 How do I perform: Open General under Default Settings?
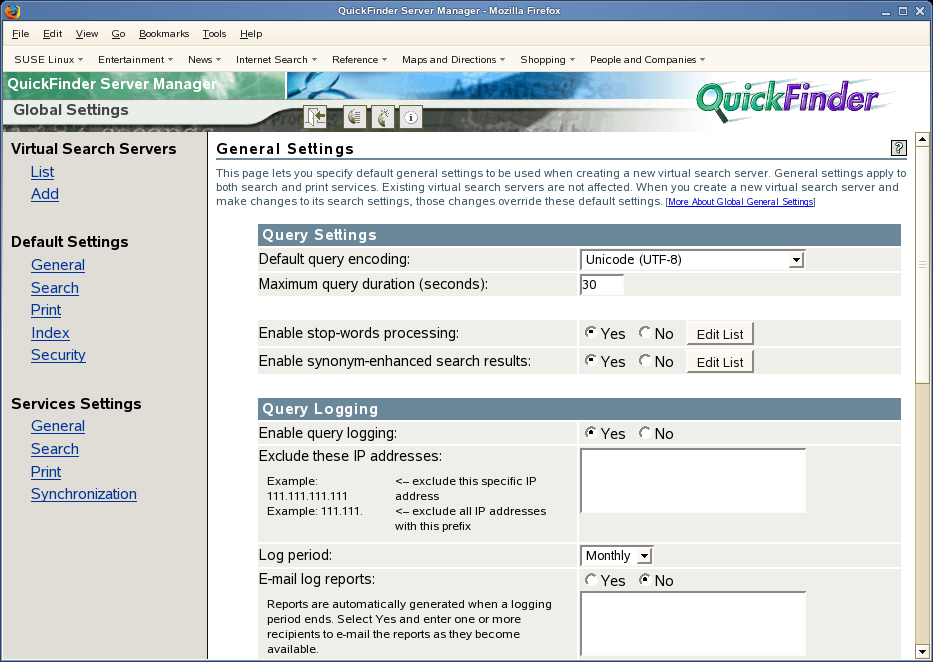pyautogui.click(x=58, y=265)
